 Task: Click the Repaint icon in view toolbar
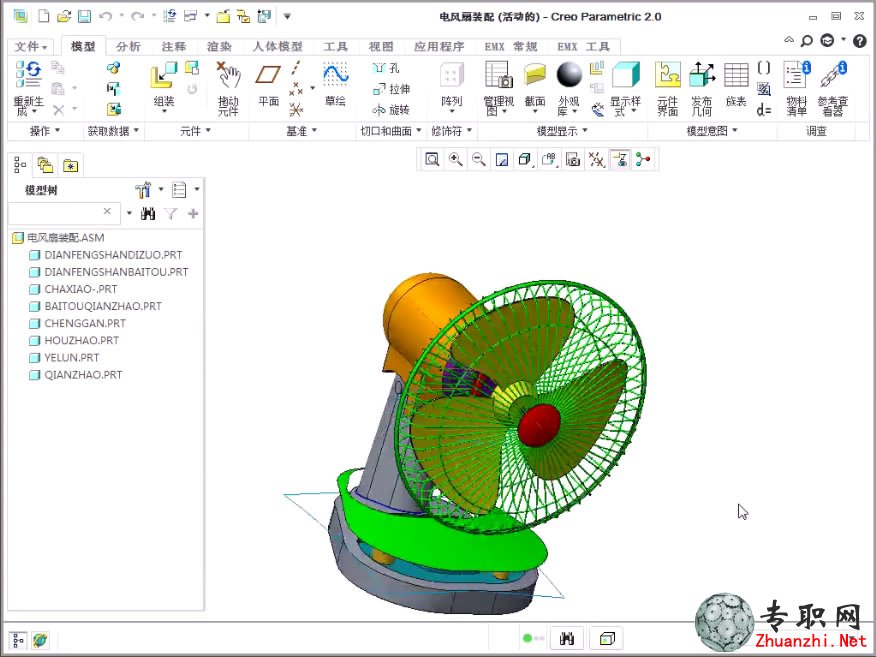tap(502, 160)
